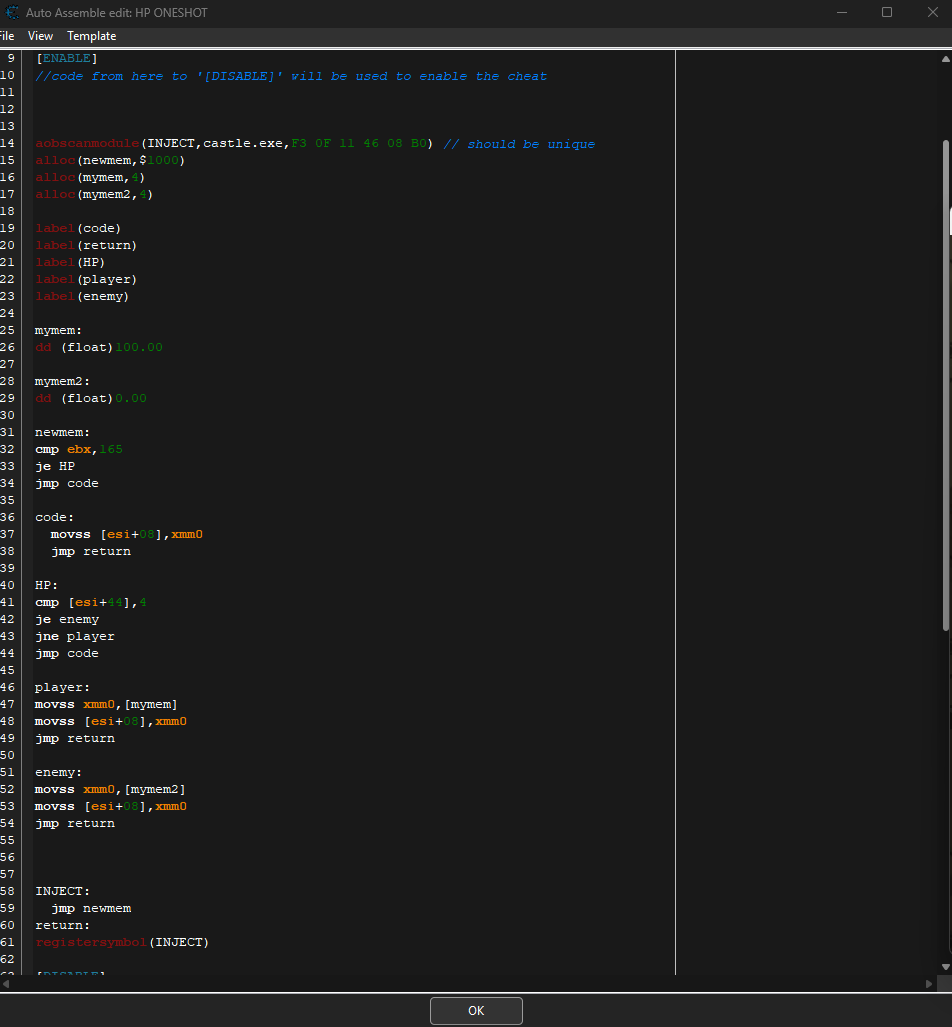Click the horizontal scrollbar right arrow
This screenshot has width=952, height=1027.
pos(930,983)
